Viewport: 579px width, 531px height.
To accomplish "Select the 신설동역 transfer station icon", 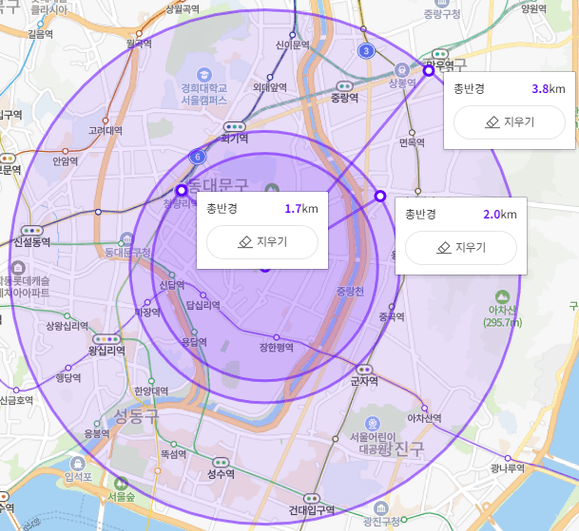I will (32, 230).
